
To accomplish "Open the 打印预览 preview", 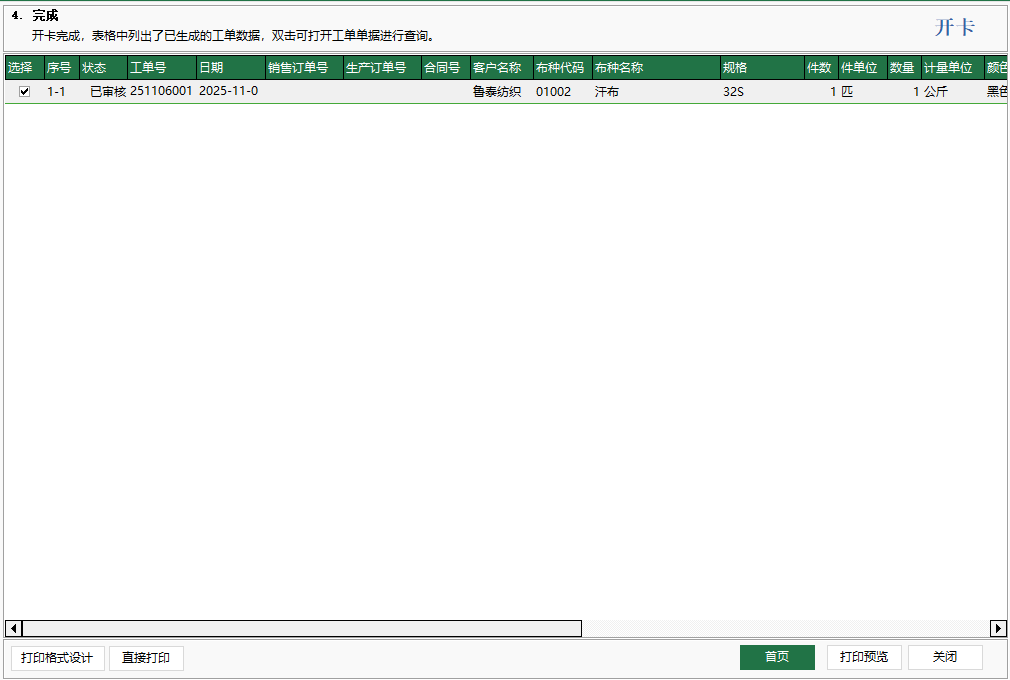I will tap(863, 657).
